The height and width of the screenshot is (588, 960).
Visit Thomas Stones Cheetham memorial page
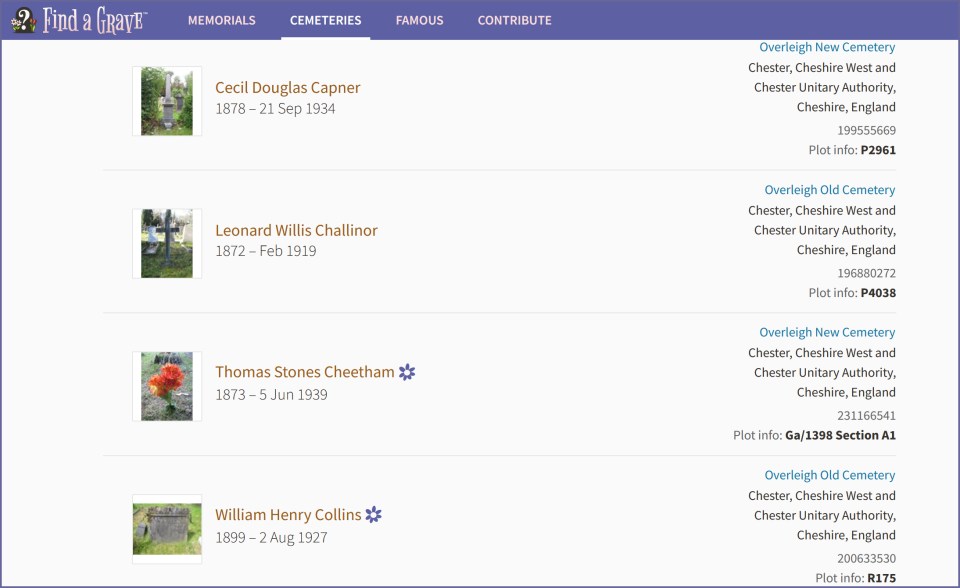pos(305,372)
